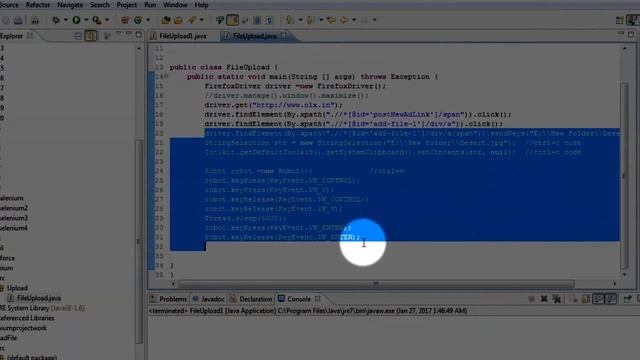
Task: Click the green Run button
Action: click(76, 20)
